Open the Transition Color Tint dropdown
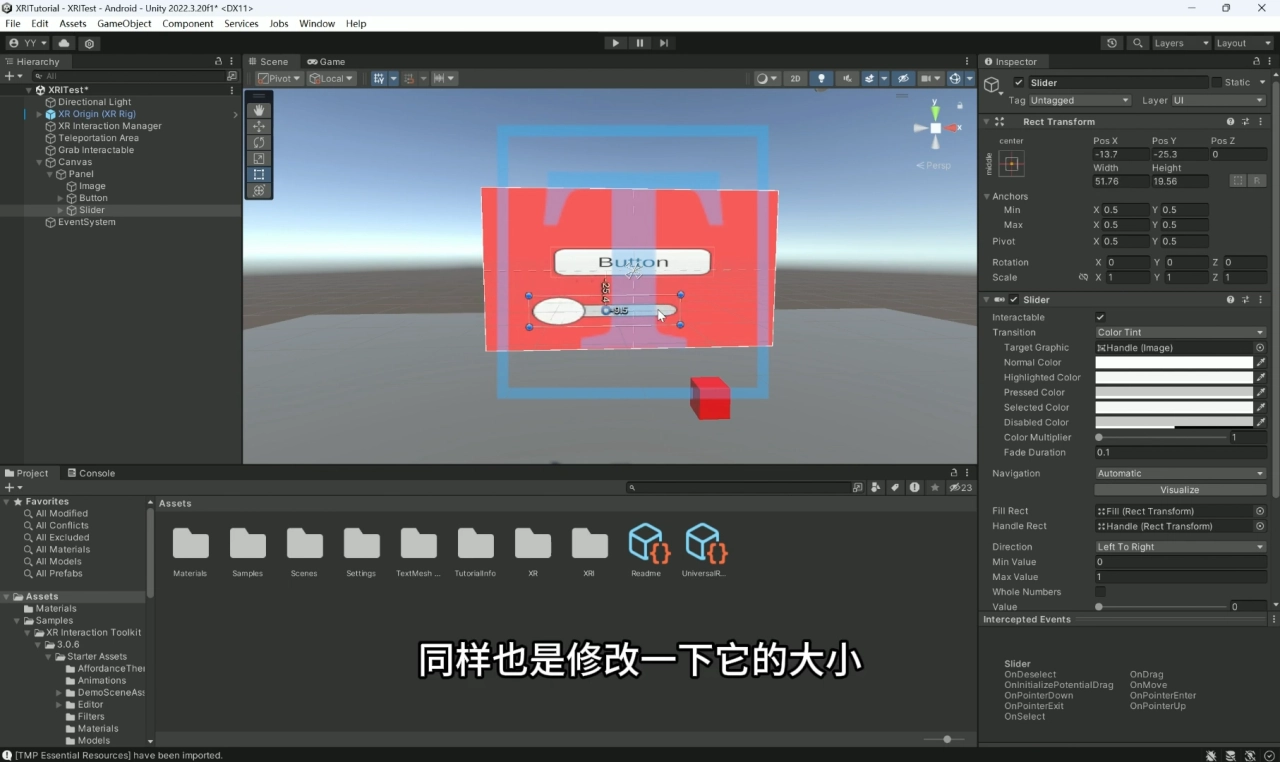 (x=1180, y=332)
